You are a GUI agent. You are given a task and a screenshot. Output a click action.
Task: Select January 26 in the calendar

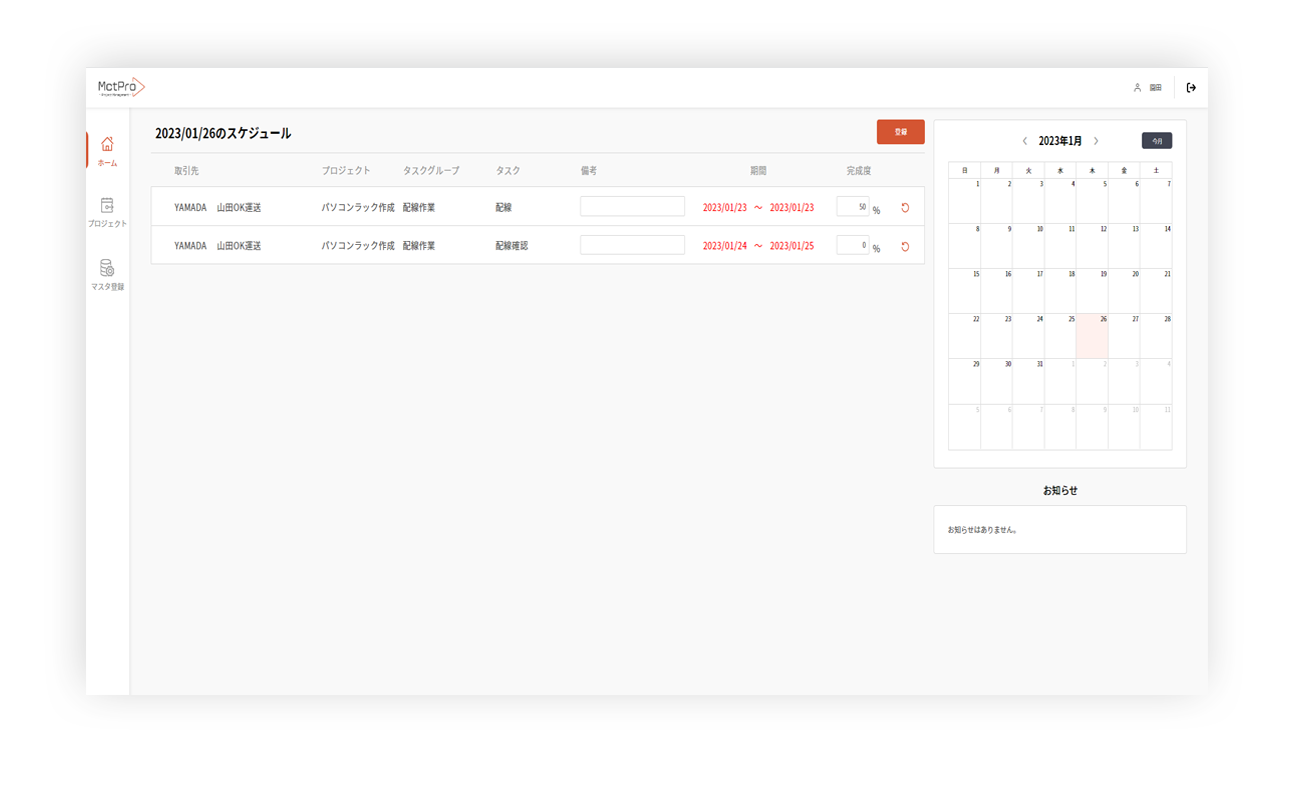pyautogui.click(x=1092, y=336)
